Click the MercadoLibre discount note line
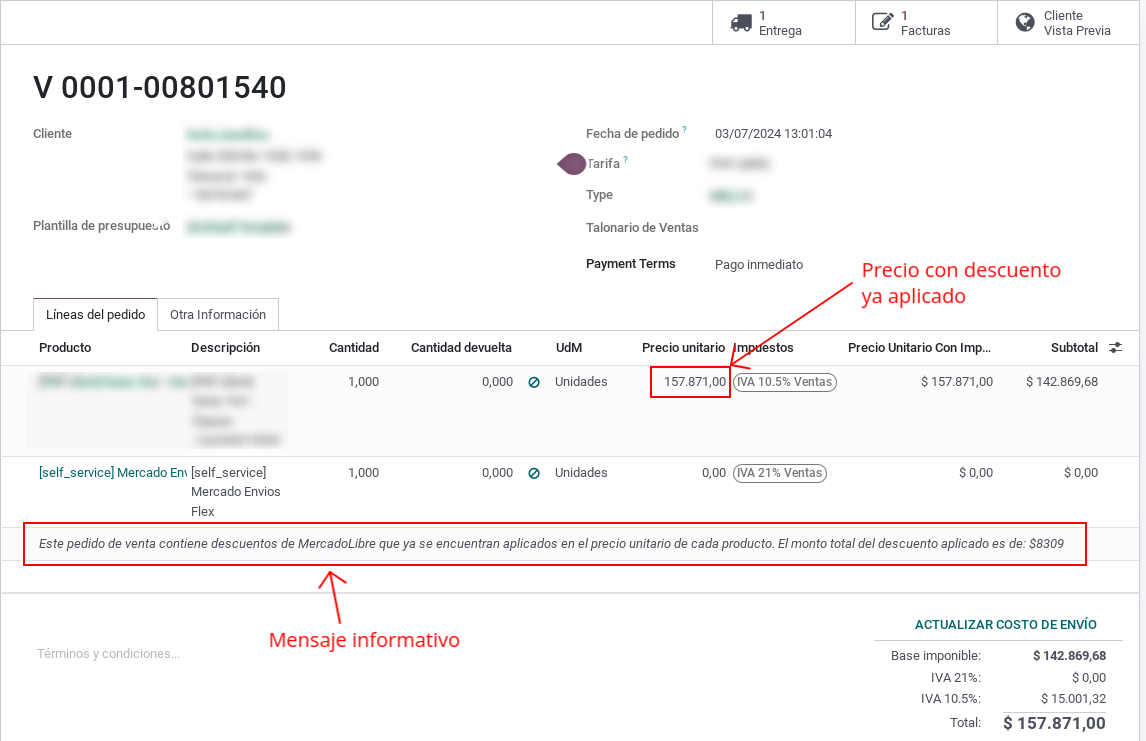This screenshot has width=1146, height=741. point(551,544)
